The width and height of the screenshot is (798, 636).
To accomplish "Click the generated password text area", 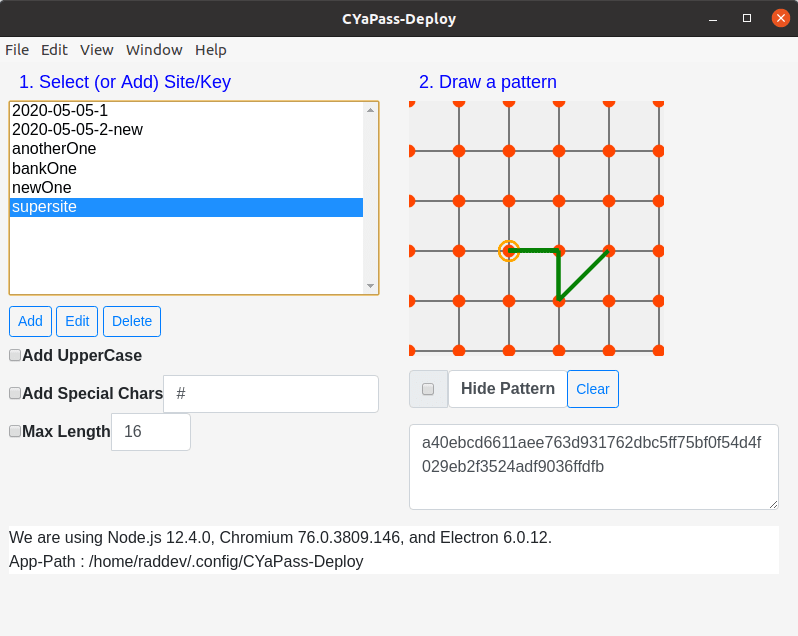I will click(x=593, y=467).
